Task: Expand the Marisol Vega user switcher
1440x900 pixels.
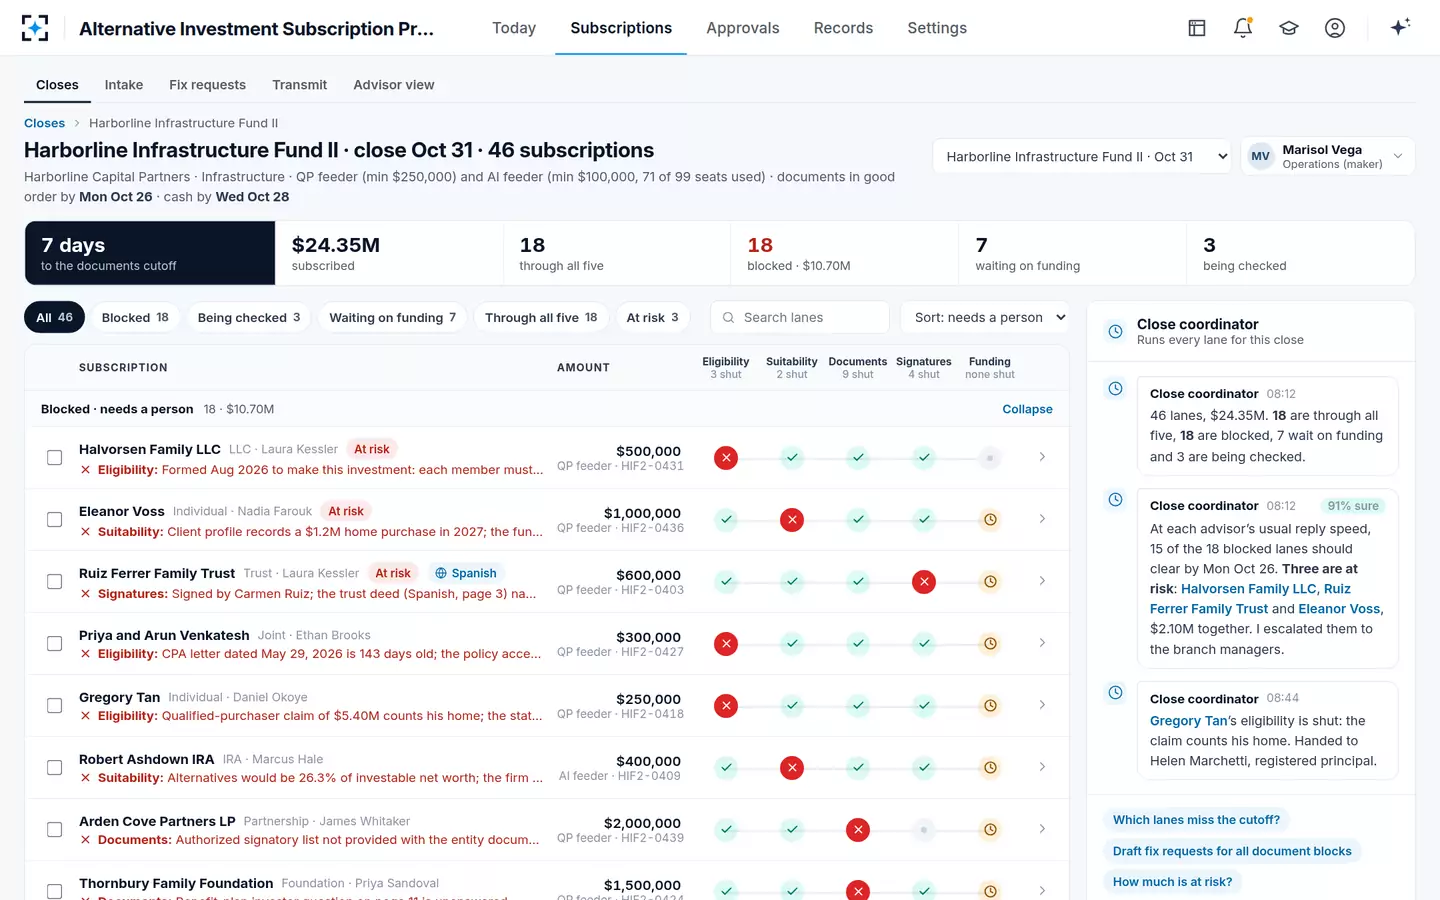Action: point(1328,157)
